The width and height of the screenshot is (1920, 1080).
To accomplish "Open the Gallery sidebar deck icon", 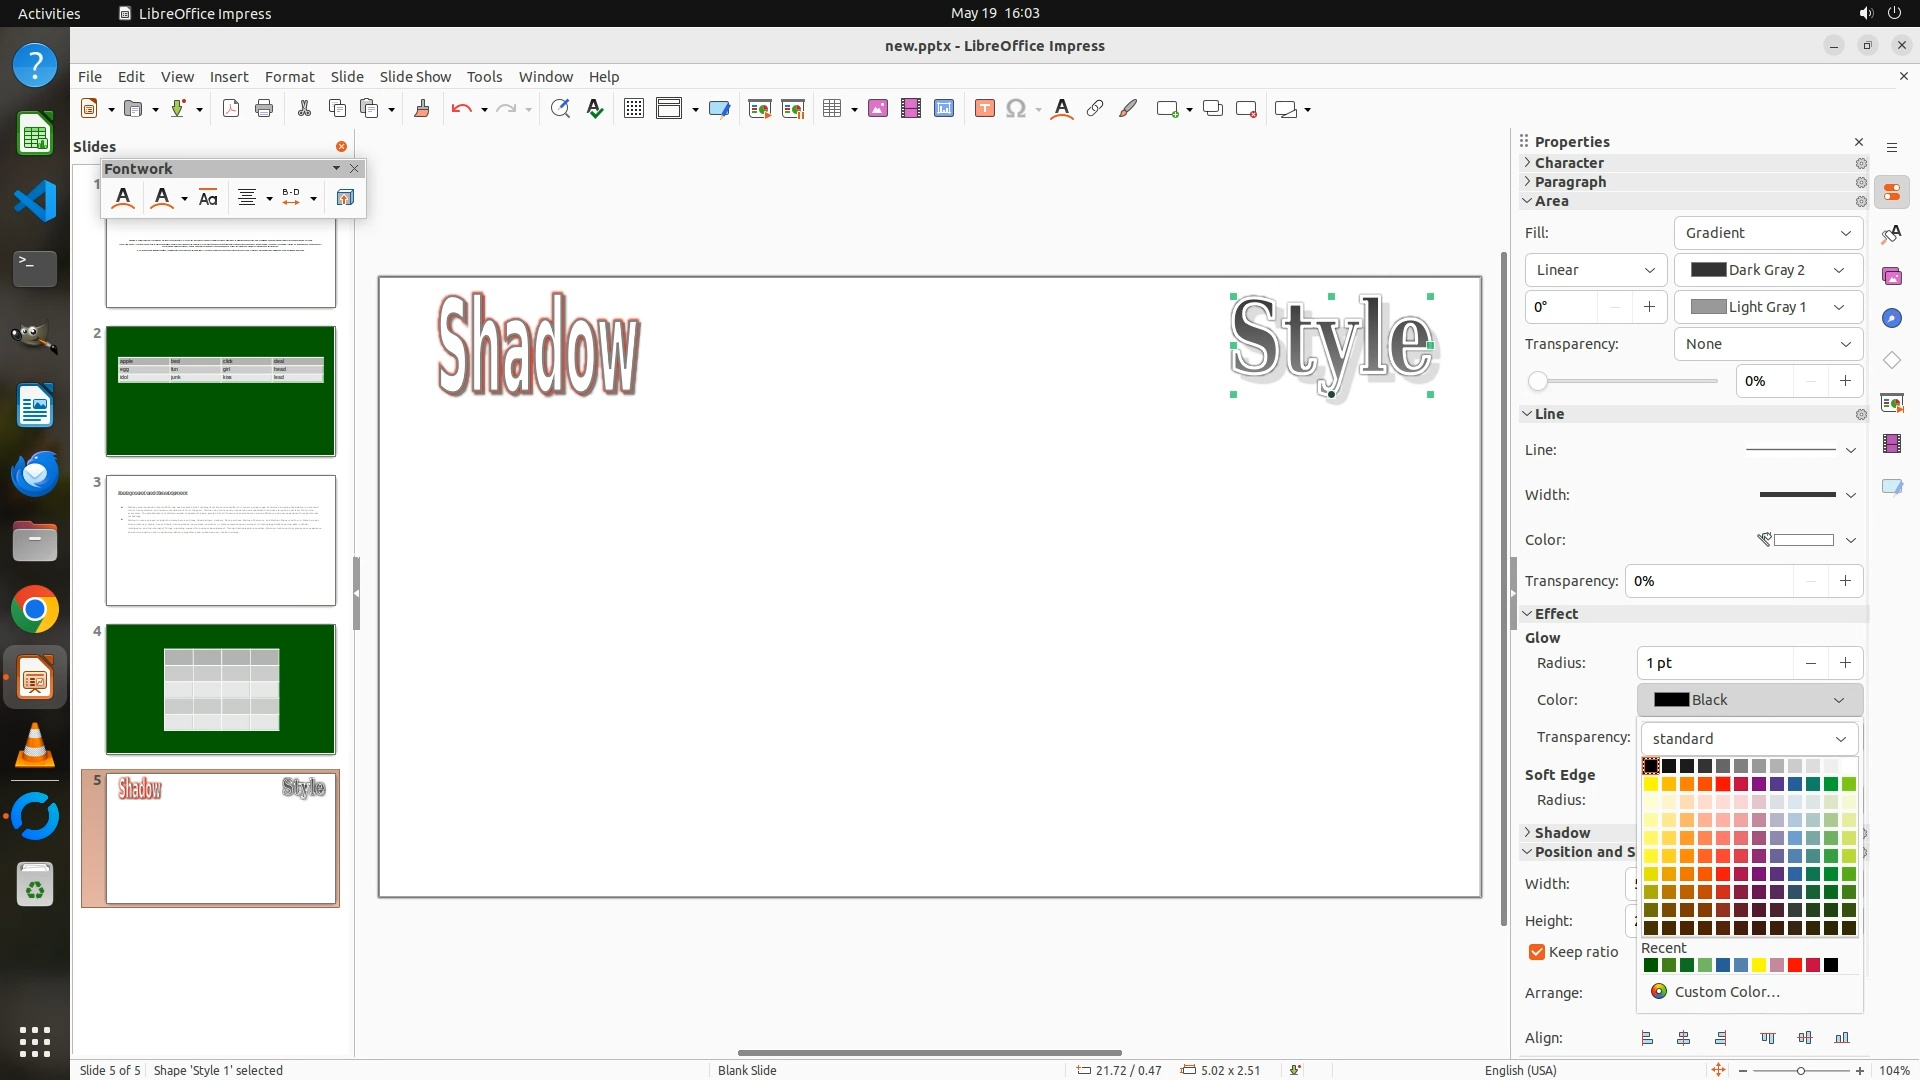I will pyautogui.click(x=1891, y=276).
